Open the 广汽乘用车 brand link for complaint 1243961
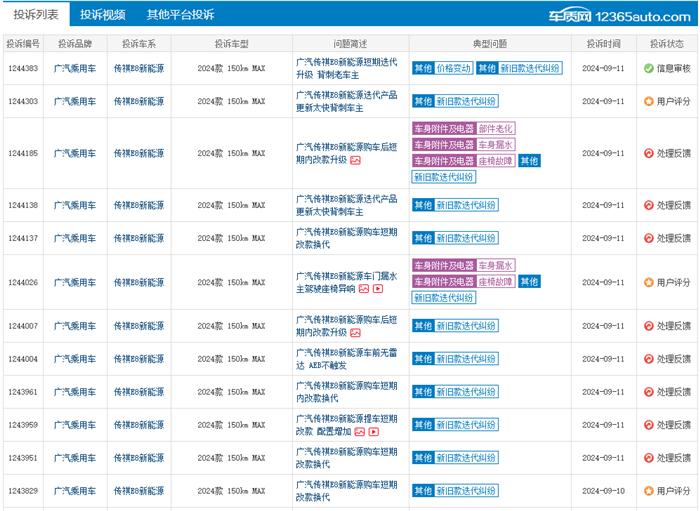 coord(75,392)
